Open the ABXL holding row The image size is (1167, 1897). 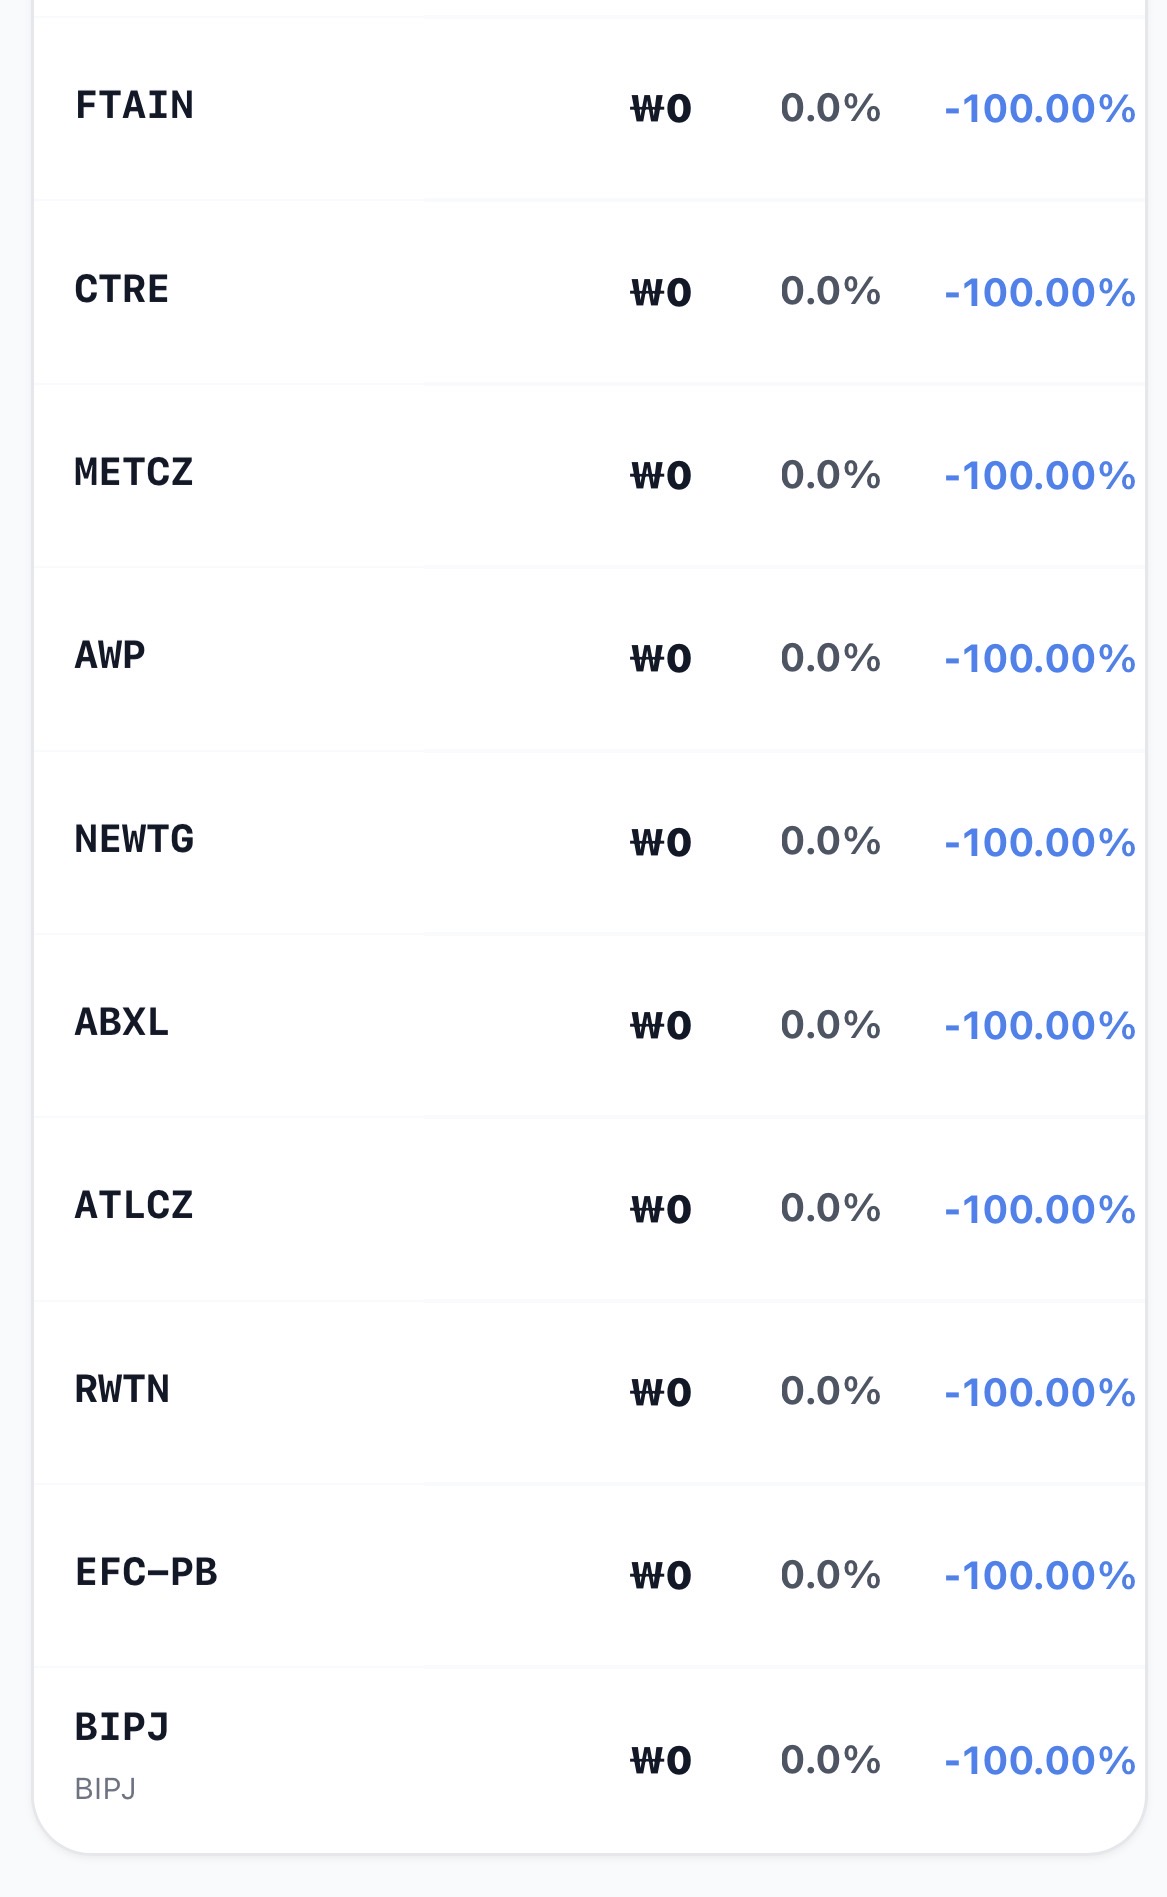pos(589,1025)
